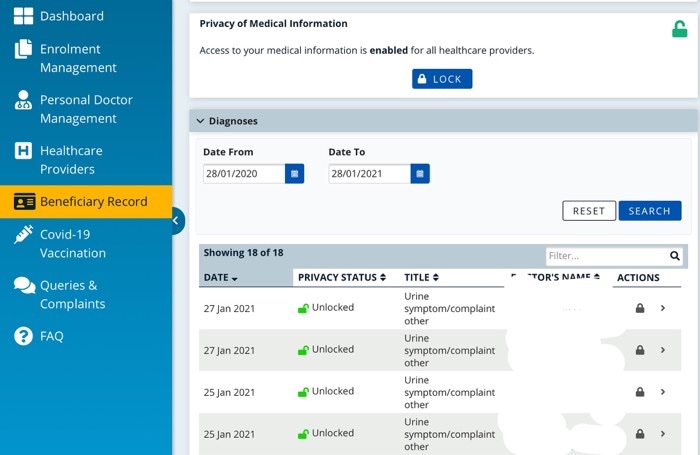
Task: Click the Date To field showing 28/01/2021
Action: coord(370,174)
